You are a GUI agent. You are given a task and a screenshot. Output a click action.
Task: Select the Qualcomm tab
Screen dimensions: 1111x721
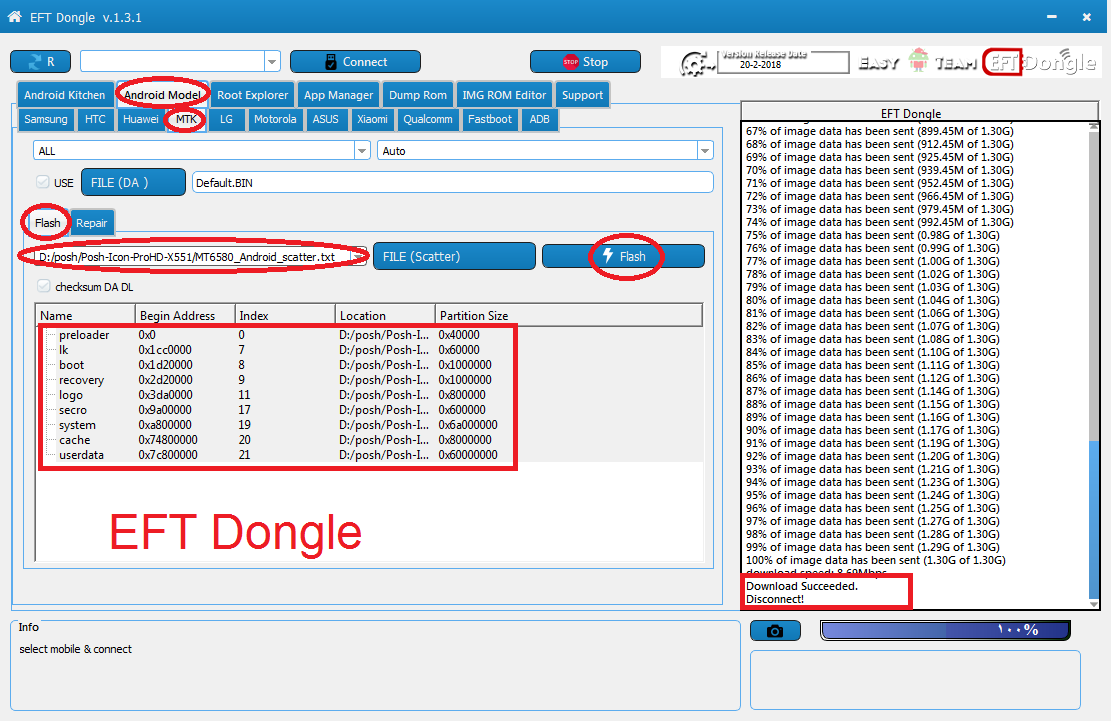point(428,119)
